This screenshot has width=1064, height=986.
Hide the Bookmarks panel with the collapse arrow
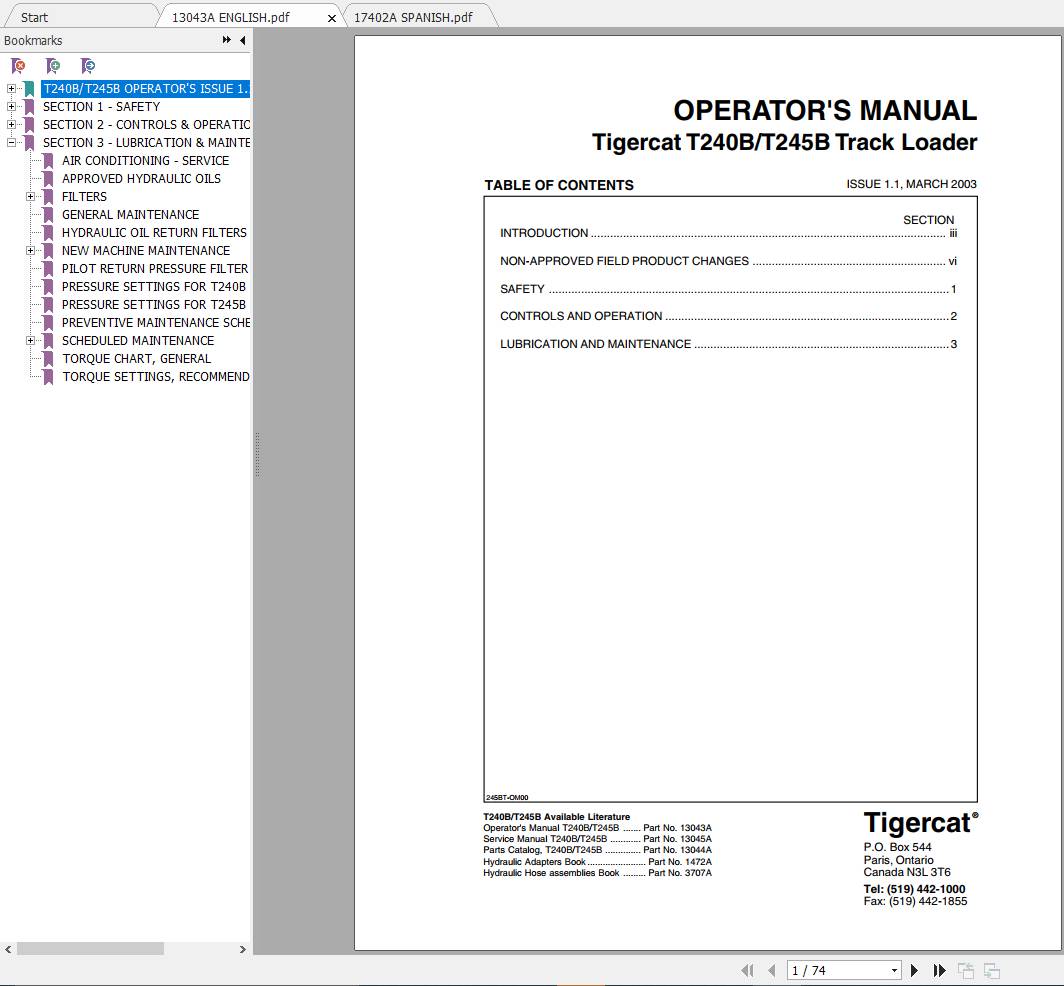click(x=241, y=40)
